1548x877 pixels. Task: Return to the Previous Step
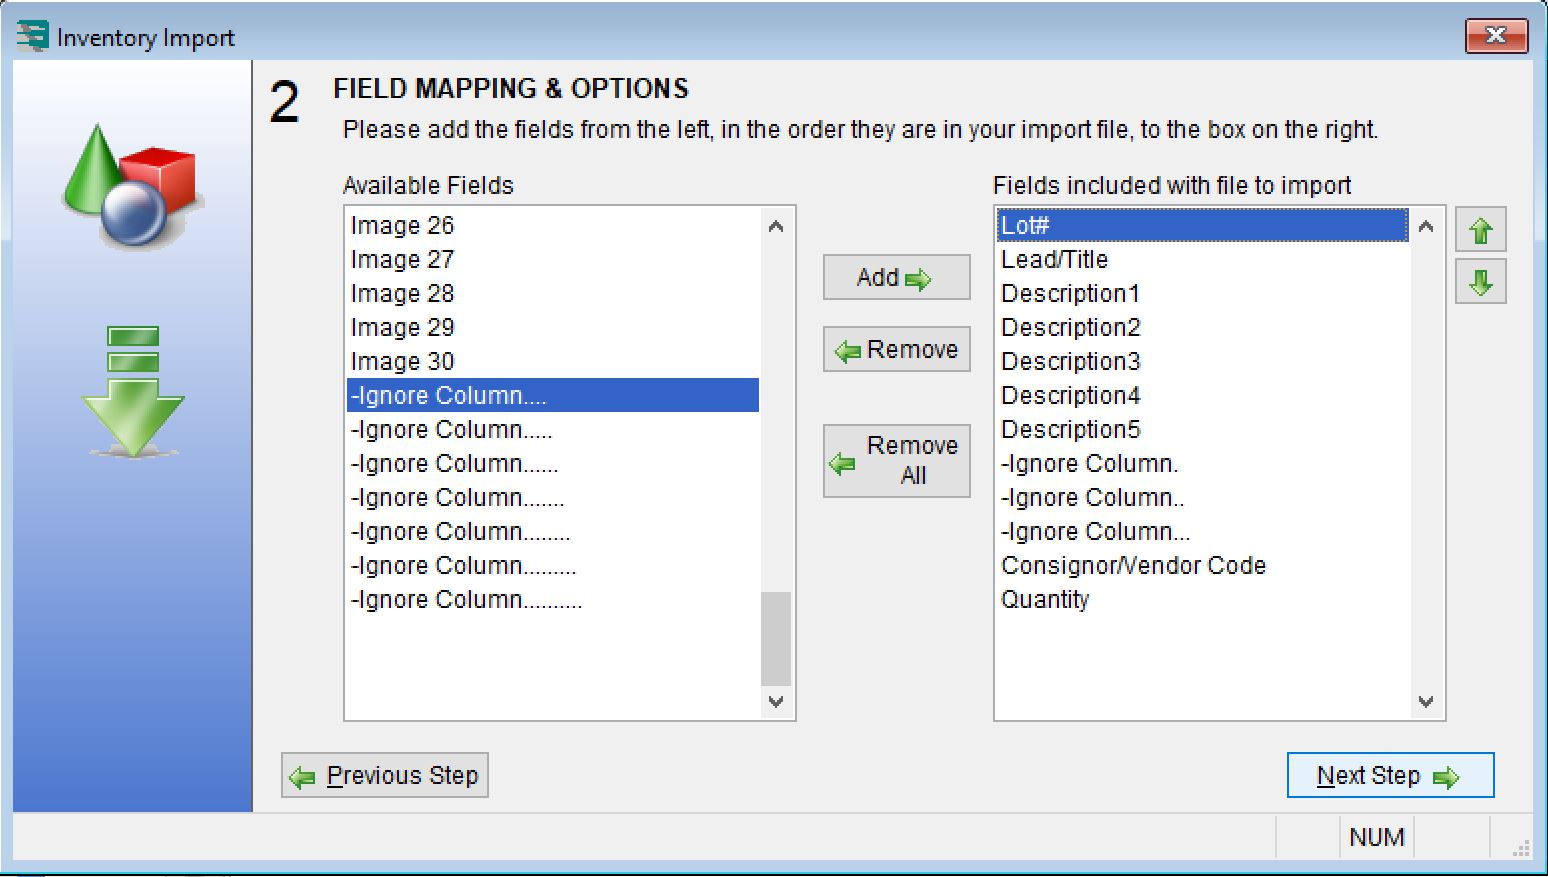coord(385,775)
